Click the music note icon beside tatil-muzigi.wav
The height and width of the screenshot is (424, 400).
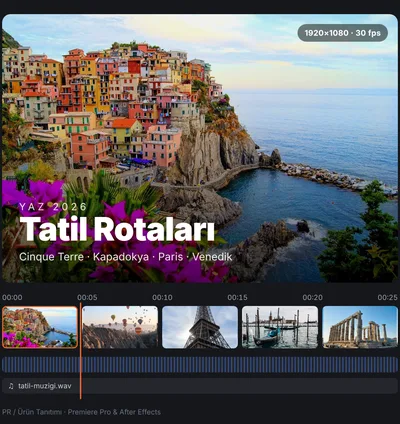11,386
